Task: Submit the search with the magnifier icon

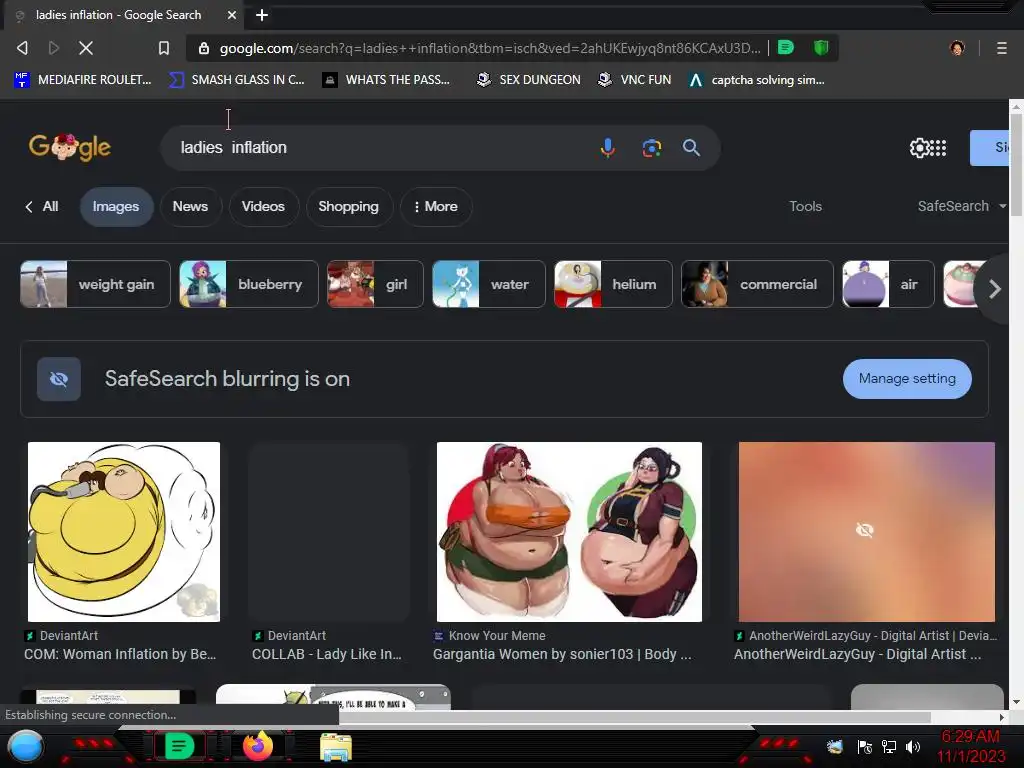Action: pos(691,148)
